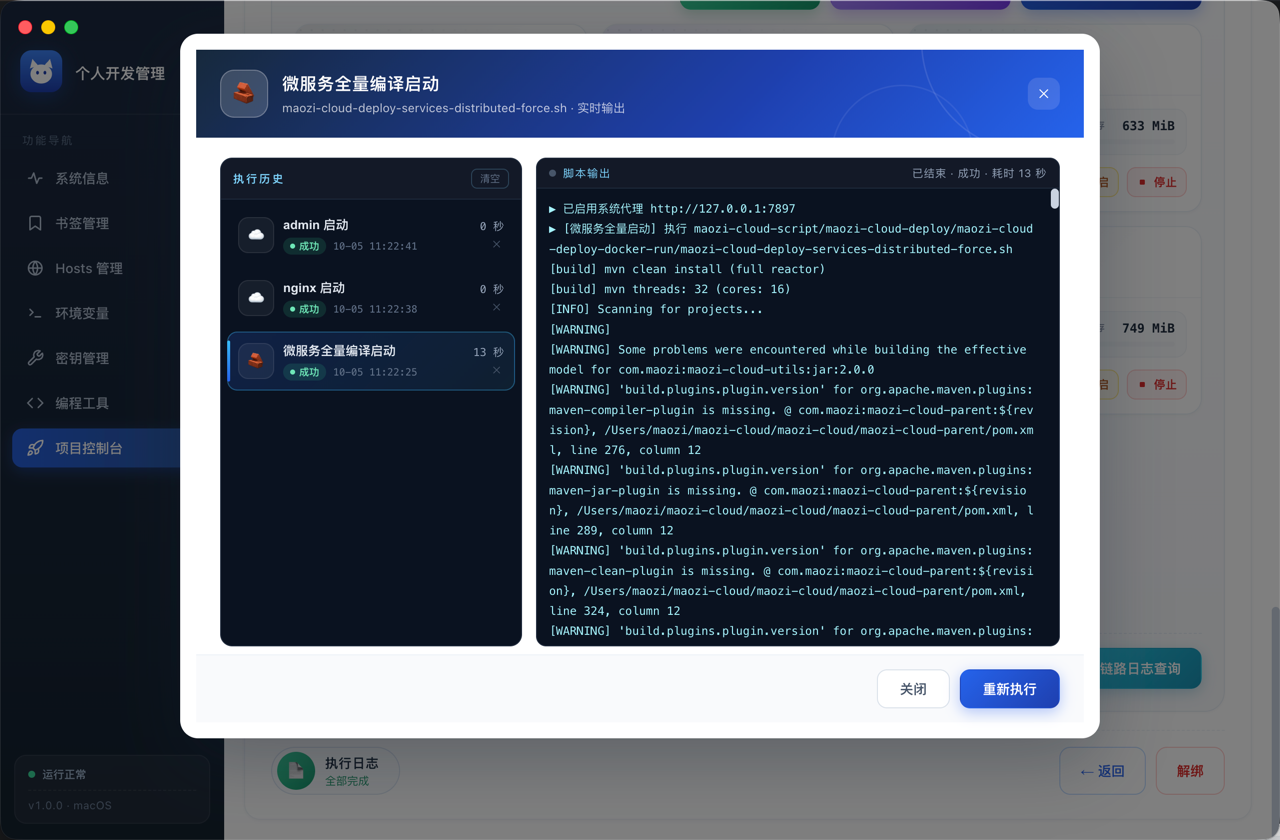
Task: Click the 书签管理 bookmark icon
Action: (x=35, y=223)
